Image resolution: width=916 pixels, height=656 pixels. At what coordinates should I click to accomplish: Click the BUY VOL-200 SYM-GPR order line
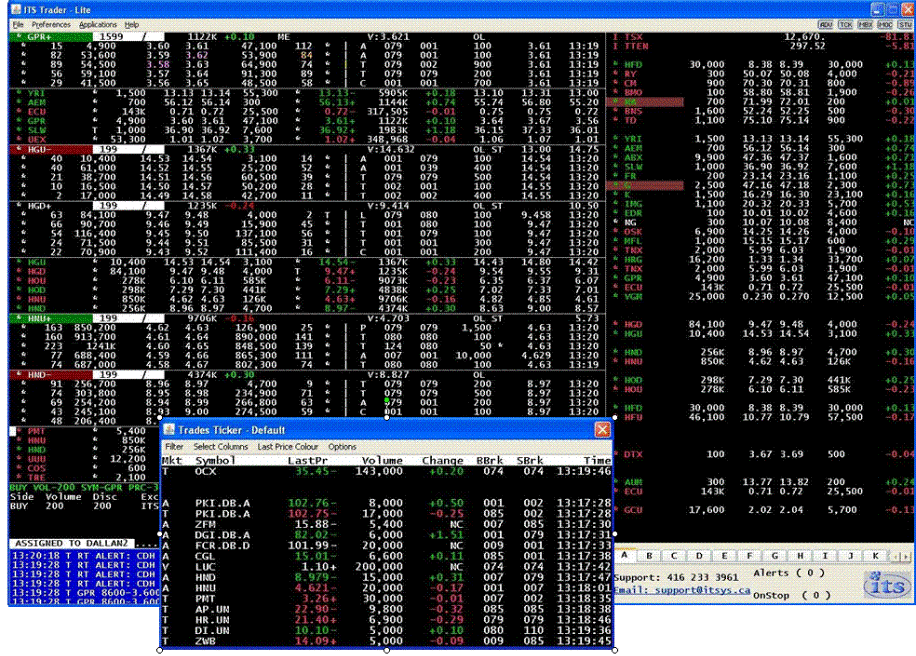coord(84,487)
